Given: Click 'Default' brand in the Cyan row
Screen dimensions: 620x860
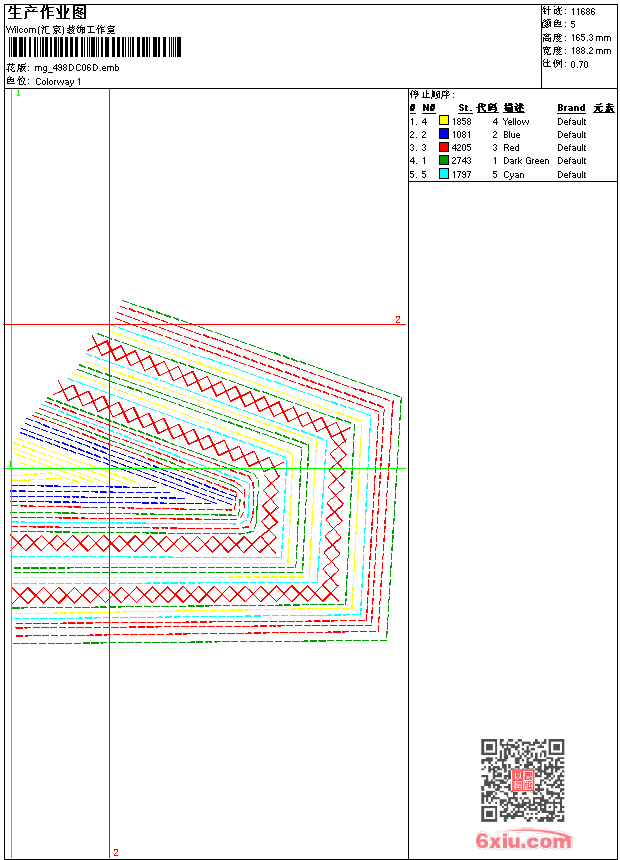Looking at the screenshot, I should 572,175.
